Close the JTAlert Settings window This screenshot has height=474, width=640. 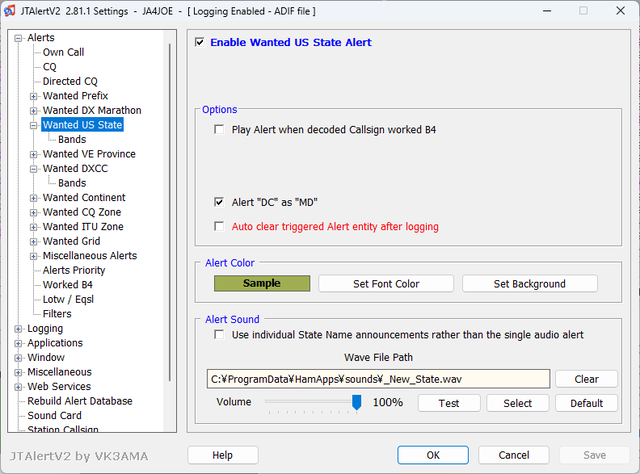pyautogui.click(x=620, y=11)
